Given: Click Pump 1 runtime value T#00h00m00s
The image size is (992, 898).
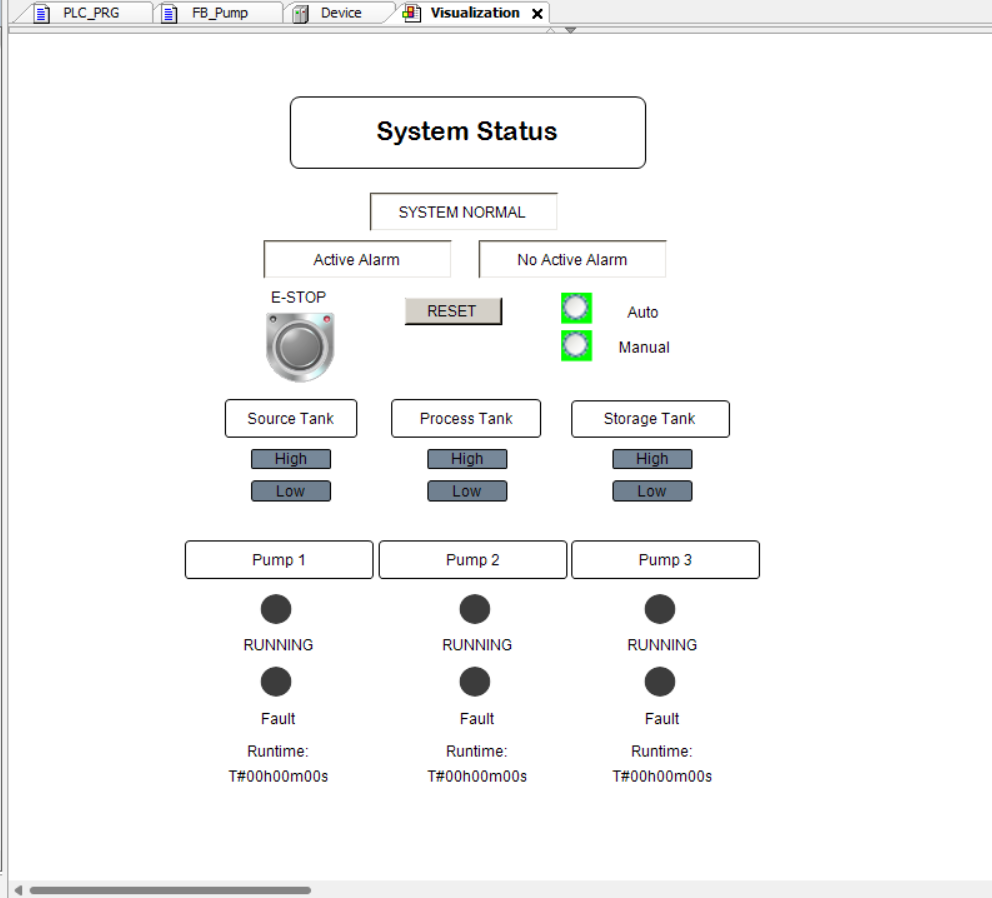Looking at the screenshot, I should pyautogui.click(x=278, y=776).
